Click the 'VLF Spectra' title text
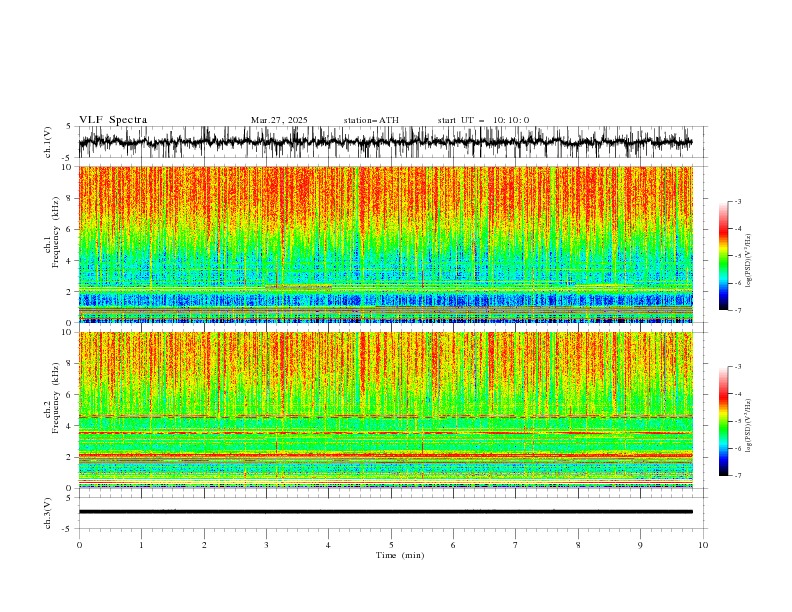The height and width of the screenshot is (612, 792). click(x=113, y=120)
